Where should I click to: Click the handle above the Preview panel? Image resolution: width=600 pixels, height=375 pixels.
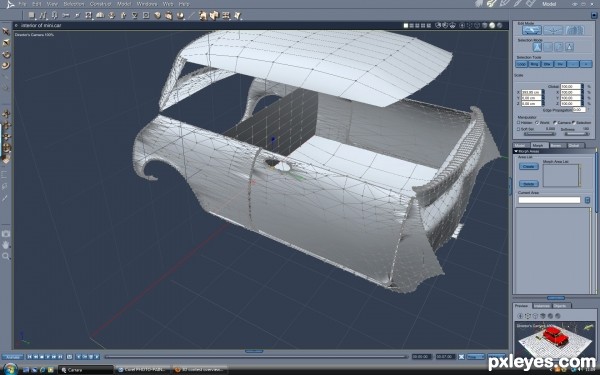pyautogui.click(x=555, y=298)
